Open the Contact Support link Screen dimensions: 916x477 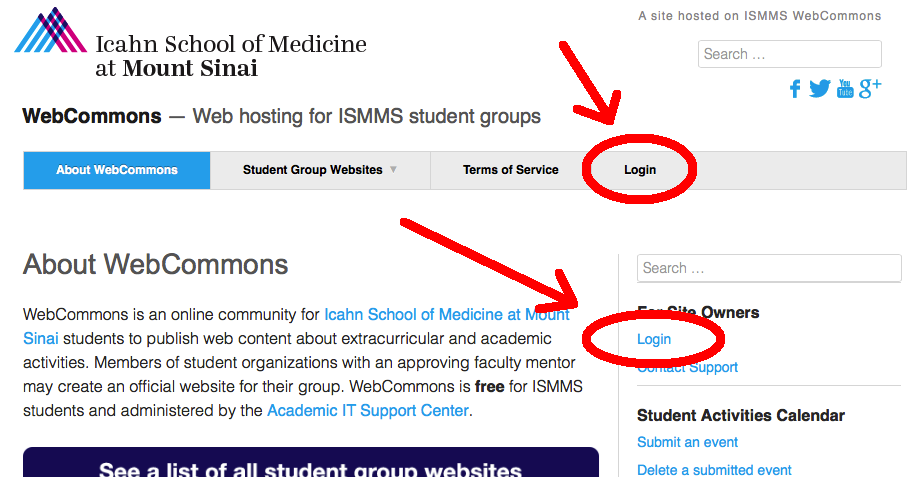[x=687, y=367]
